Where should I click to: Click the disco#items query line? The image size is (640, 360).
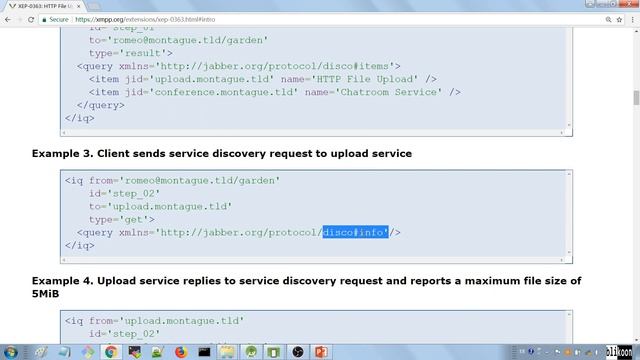(x=238, y=66)
